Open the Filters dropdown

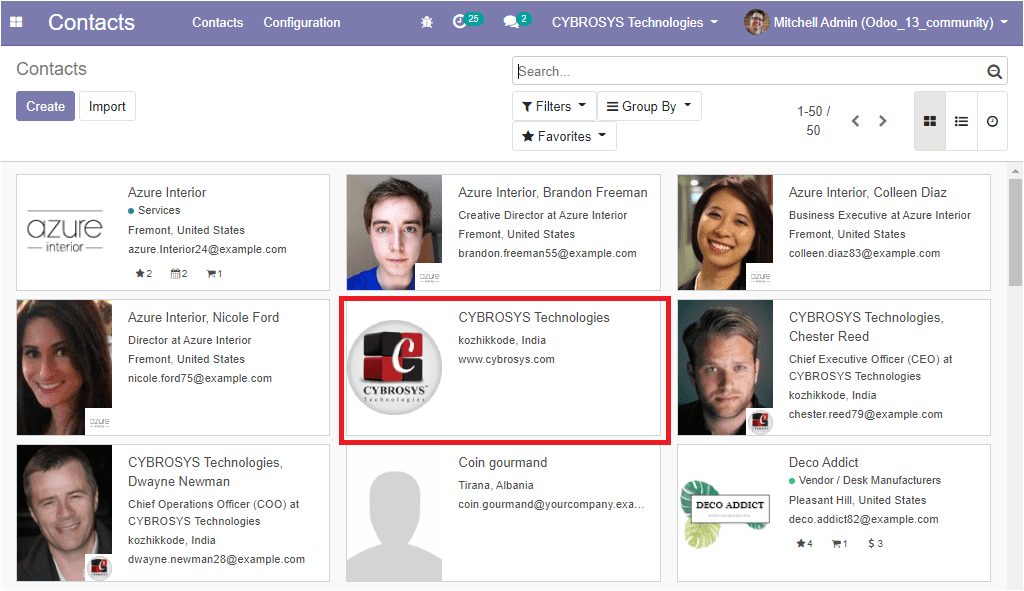click(554, 106)
